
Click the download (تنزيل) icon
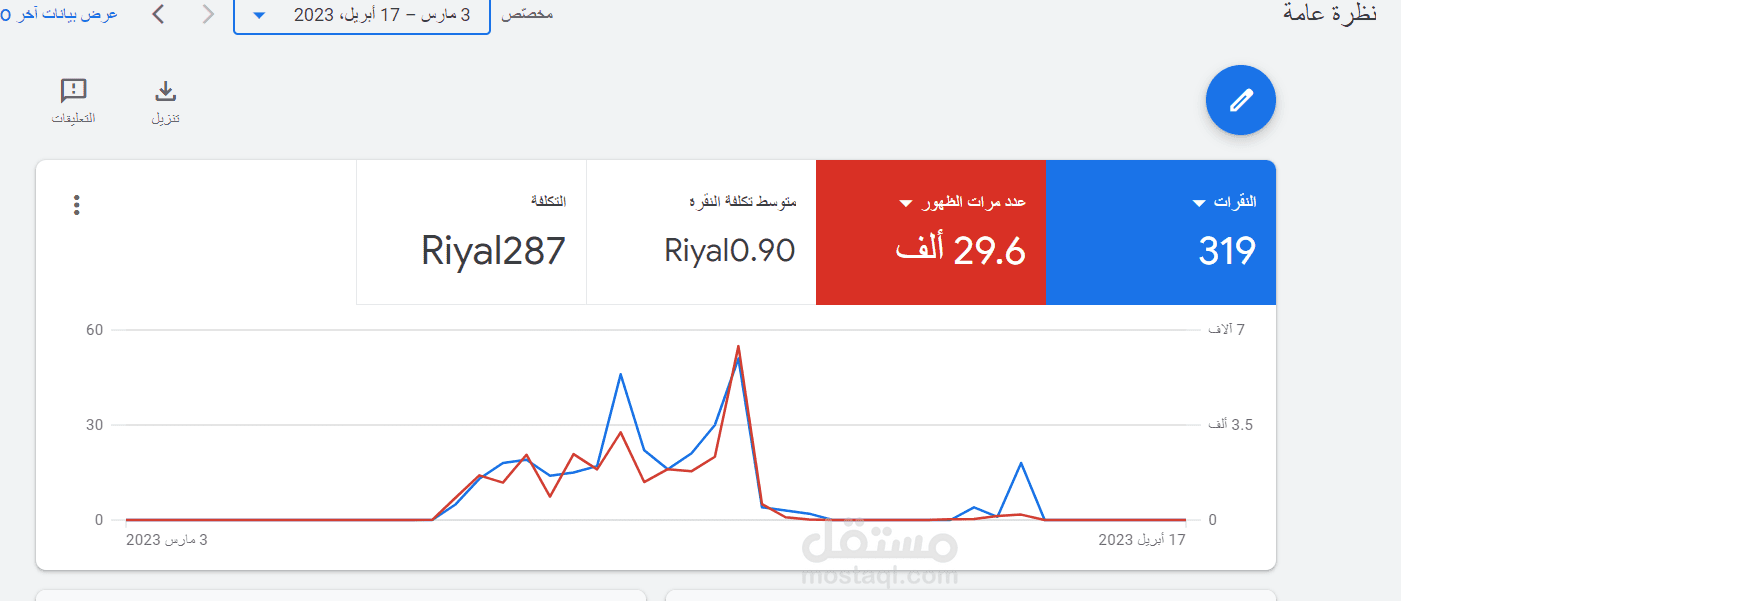(165, 93)
